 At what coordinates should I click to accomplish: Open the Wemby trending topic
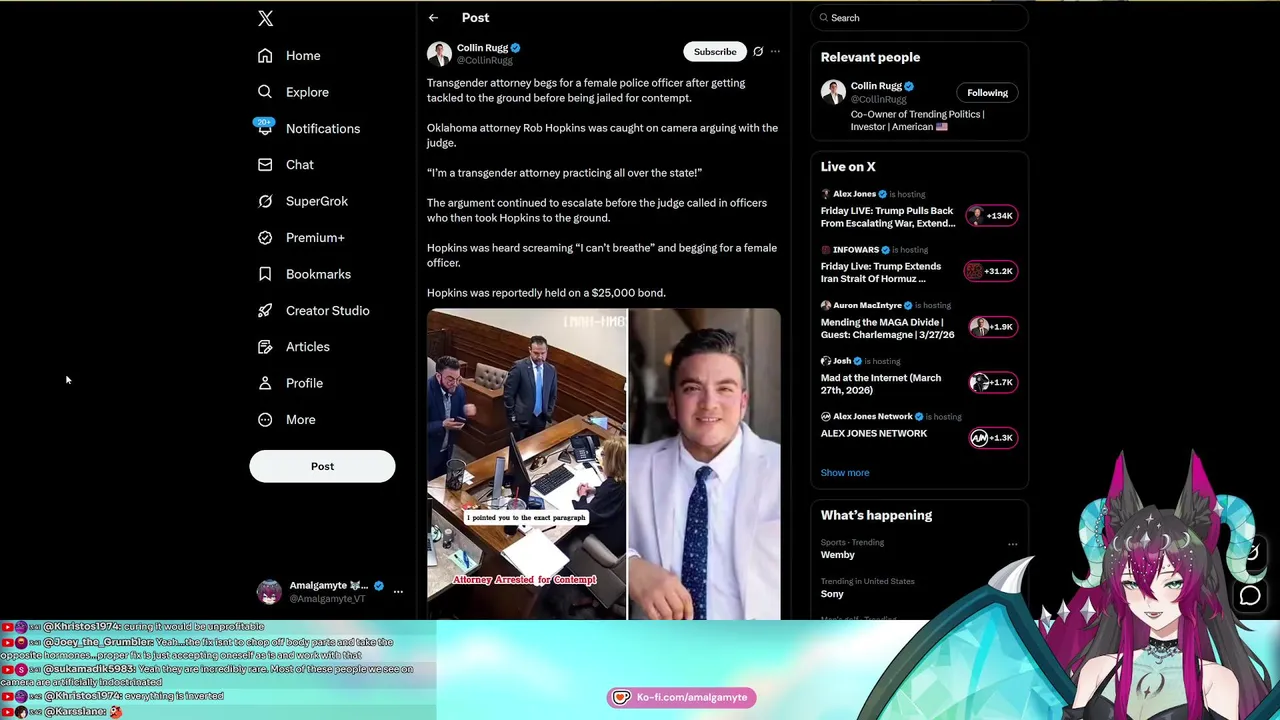coord(838,555)
